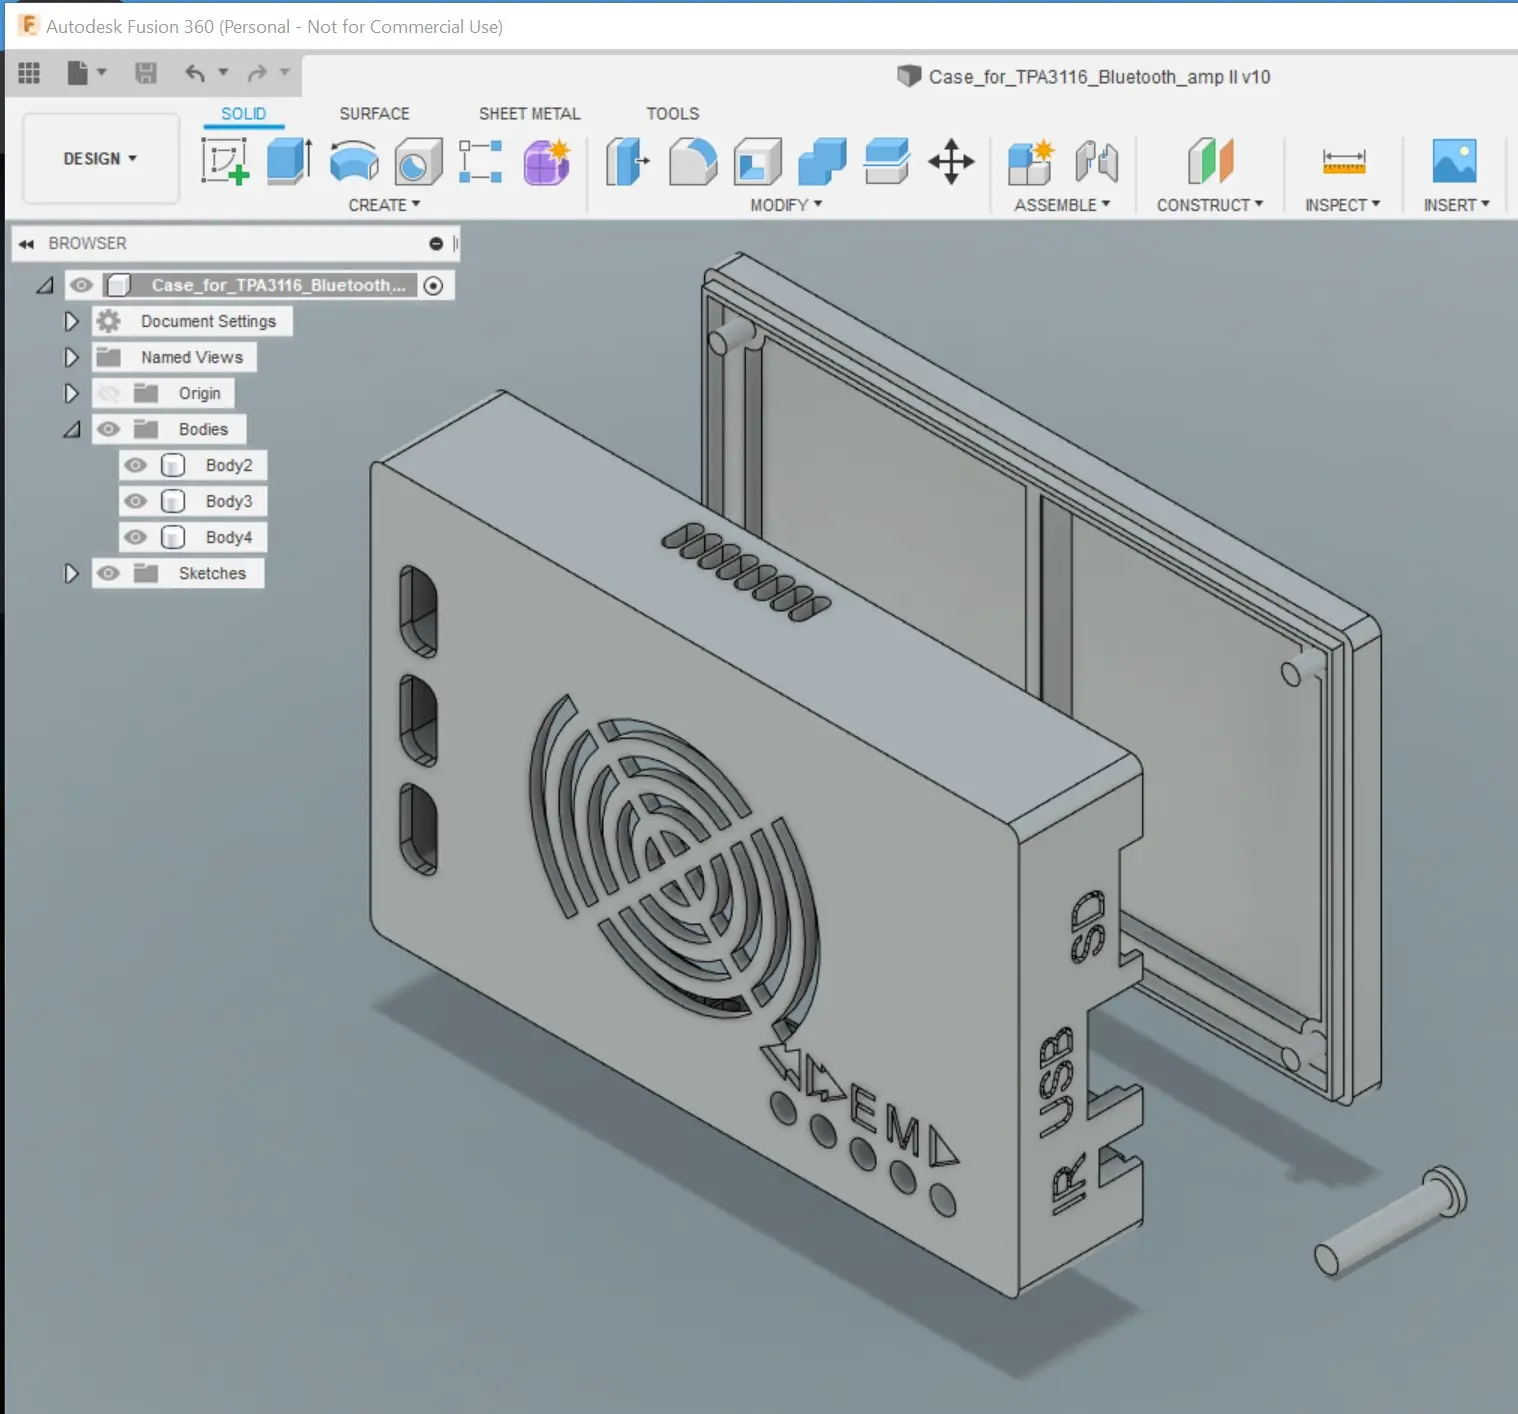Select the Hole tool
1518x1414 pixels.
click(x=418, y=161)
